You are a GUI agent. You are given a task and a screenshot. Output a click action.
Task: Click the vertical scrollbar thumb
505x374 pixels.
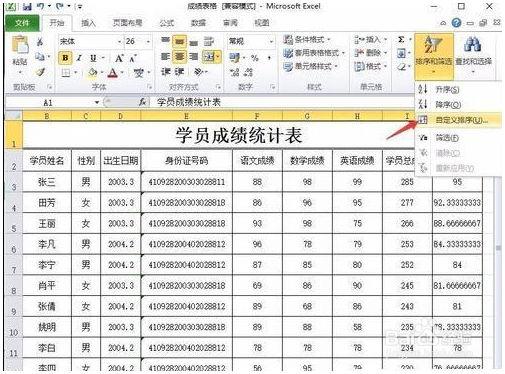click(x=499, y=248)
